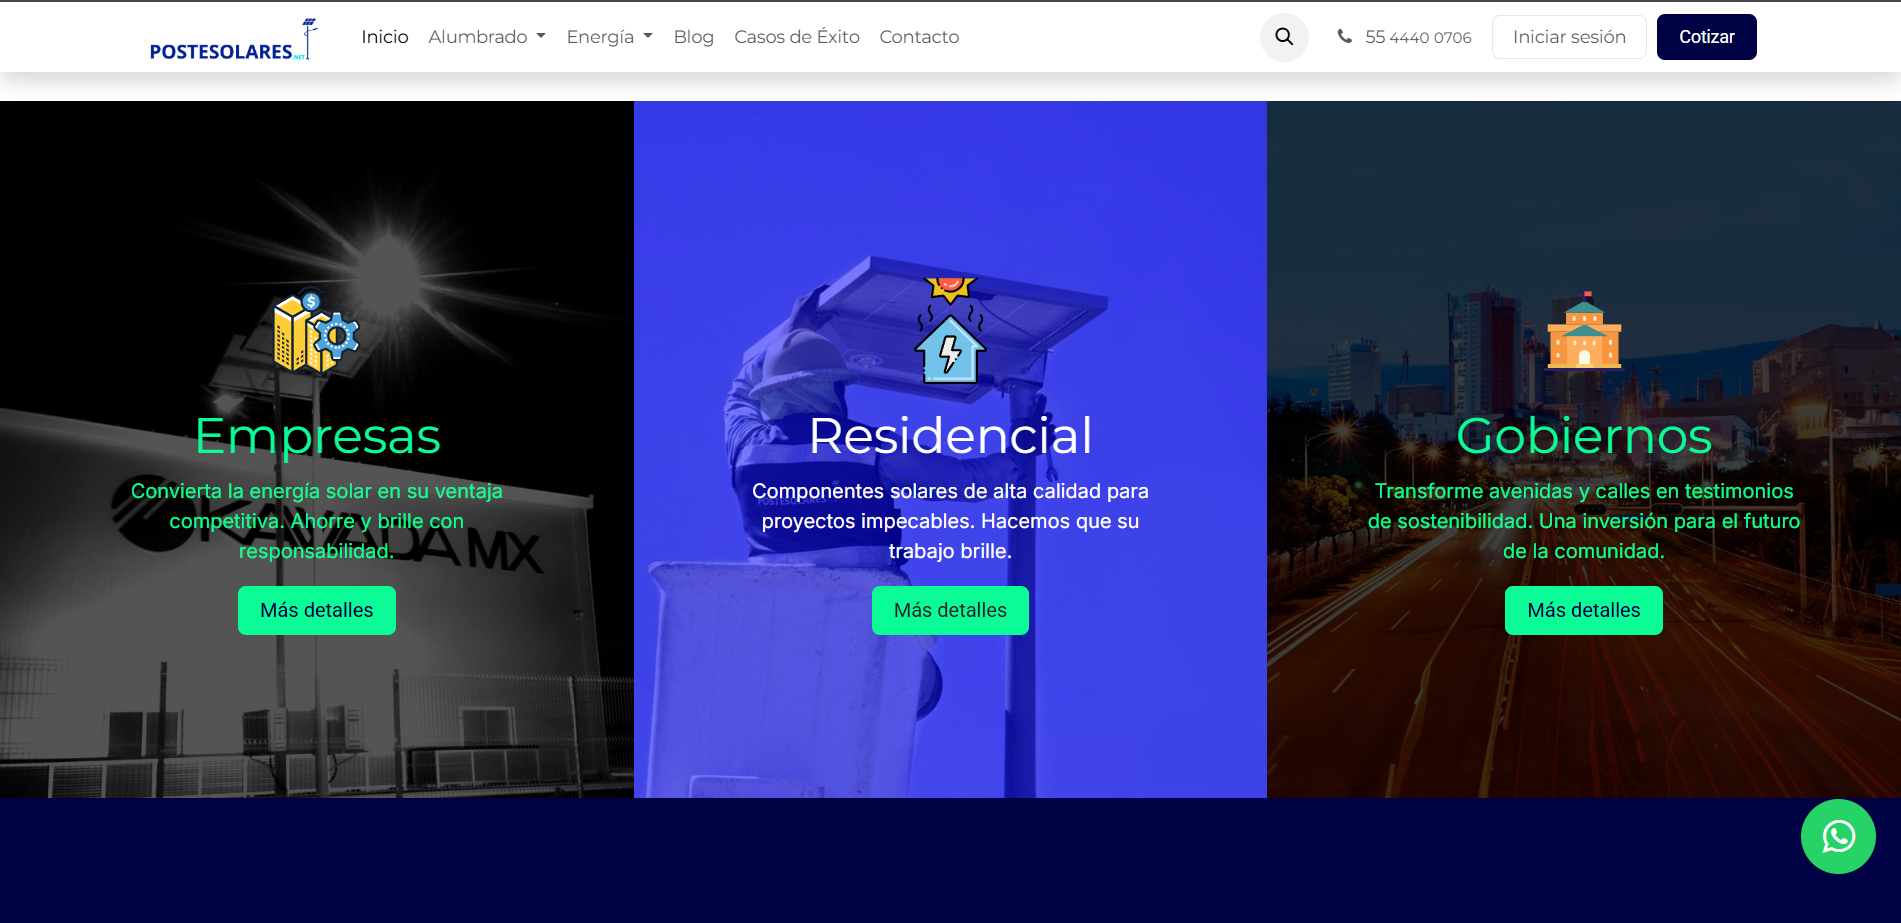Click Iniciar sesión button
Image resolution: width=1901 pixels, height=923 pixels.
click(1568, 37)
